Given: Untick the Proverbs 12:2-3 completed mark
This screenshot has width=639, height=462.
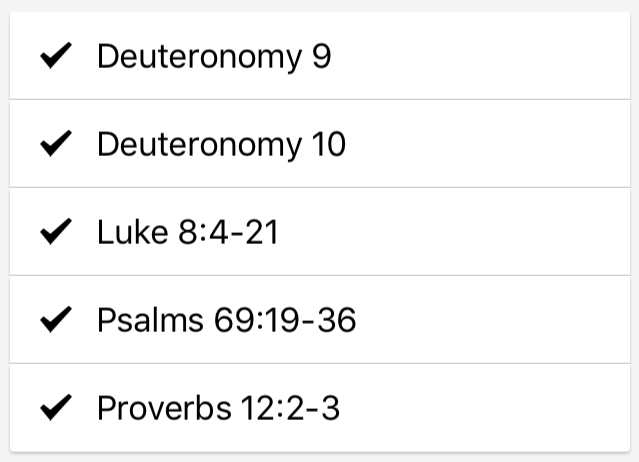Looking at the screenshot, I should coord(55,408).
